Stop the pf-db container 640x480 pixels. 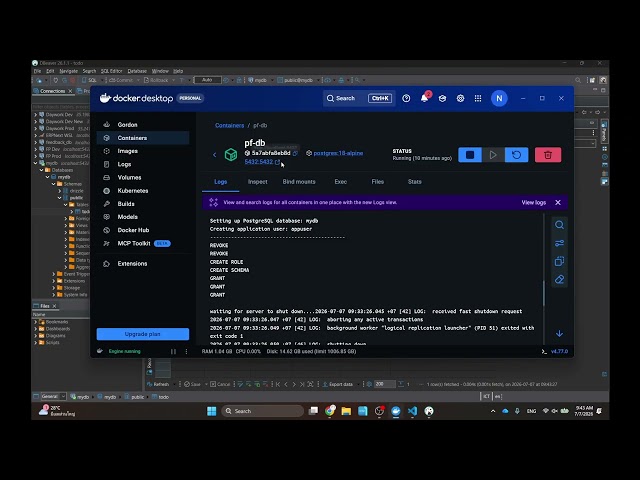click(470, 155)
